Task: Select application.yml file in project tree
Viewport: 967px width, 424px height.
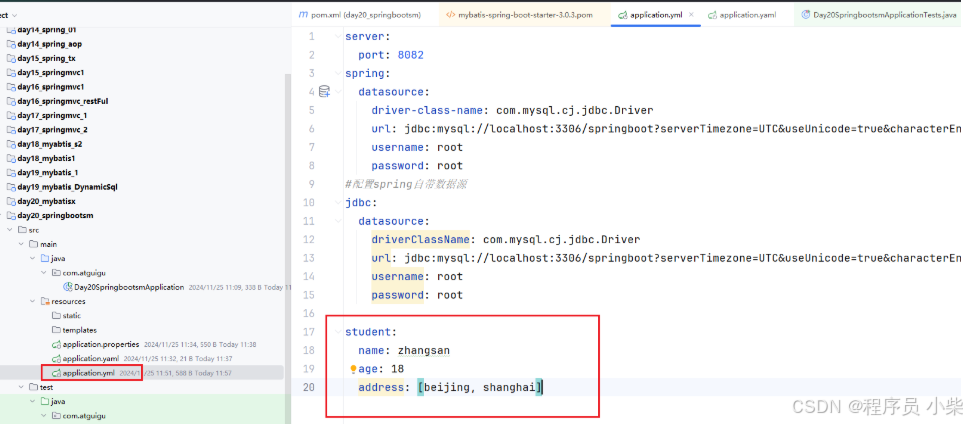Action: tap(88, 373)
